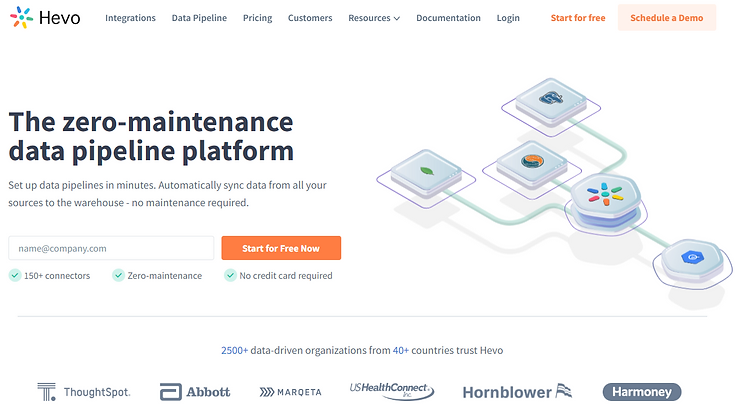Click the '40+' countries text
This screenshot has width=740, height=410.
(401, 351)
